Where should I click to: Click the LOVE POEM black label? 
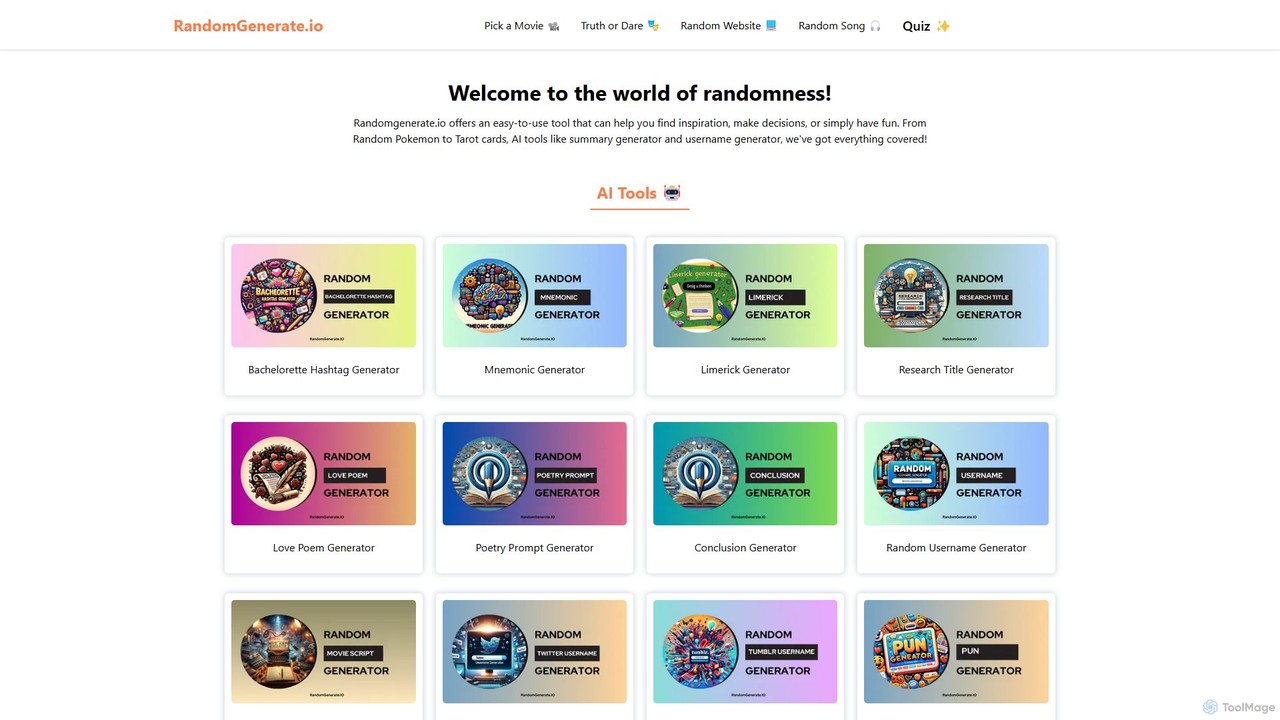point(354,475)
